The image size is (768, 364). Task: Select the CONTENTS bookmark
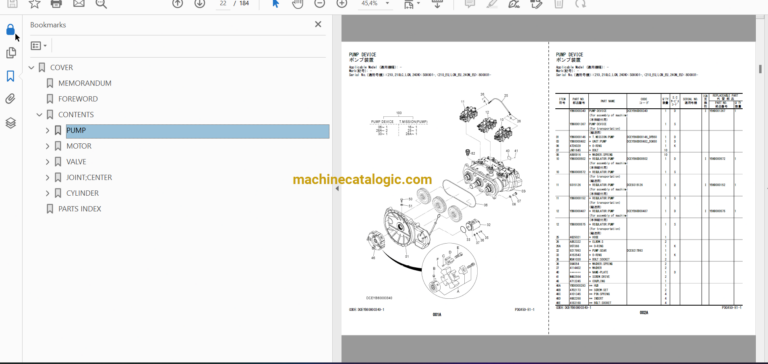(76, 115)
